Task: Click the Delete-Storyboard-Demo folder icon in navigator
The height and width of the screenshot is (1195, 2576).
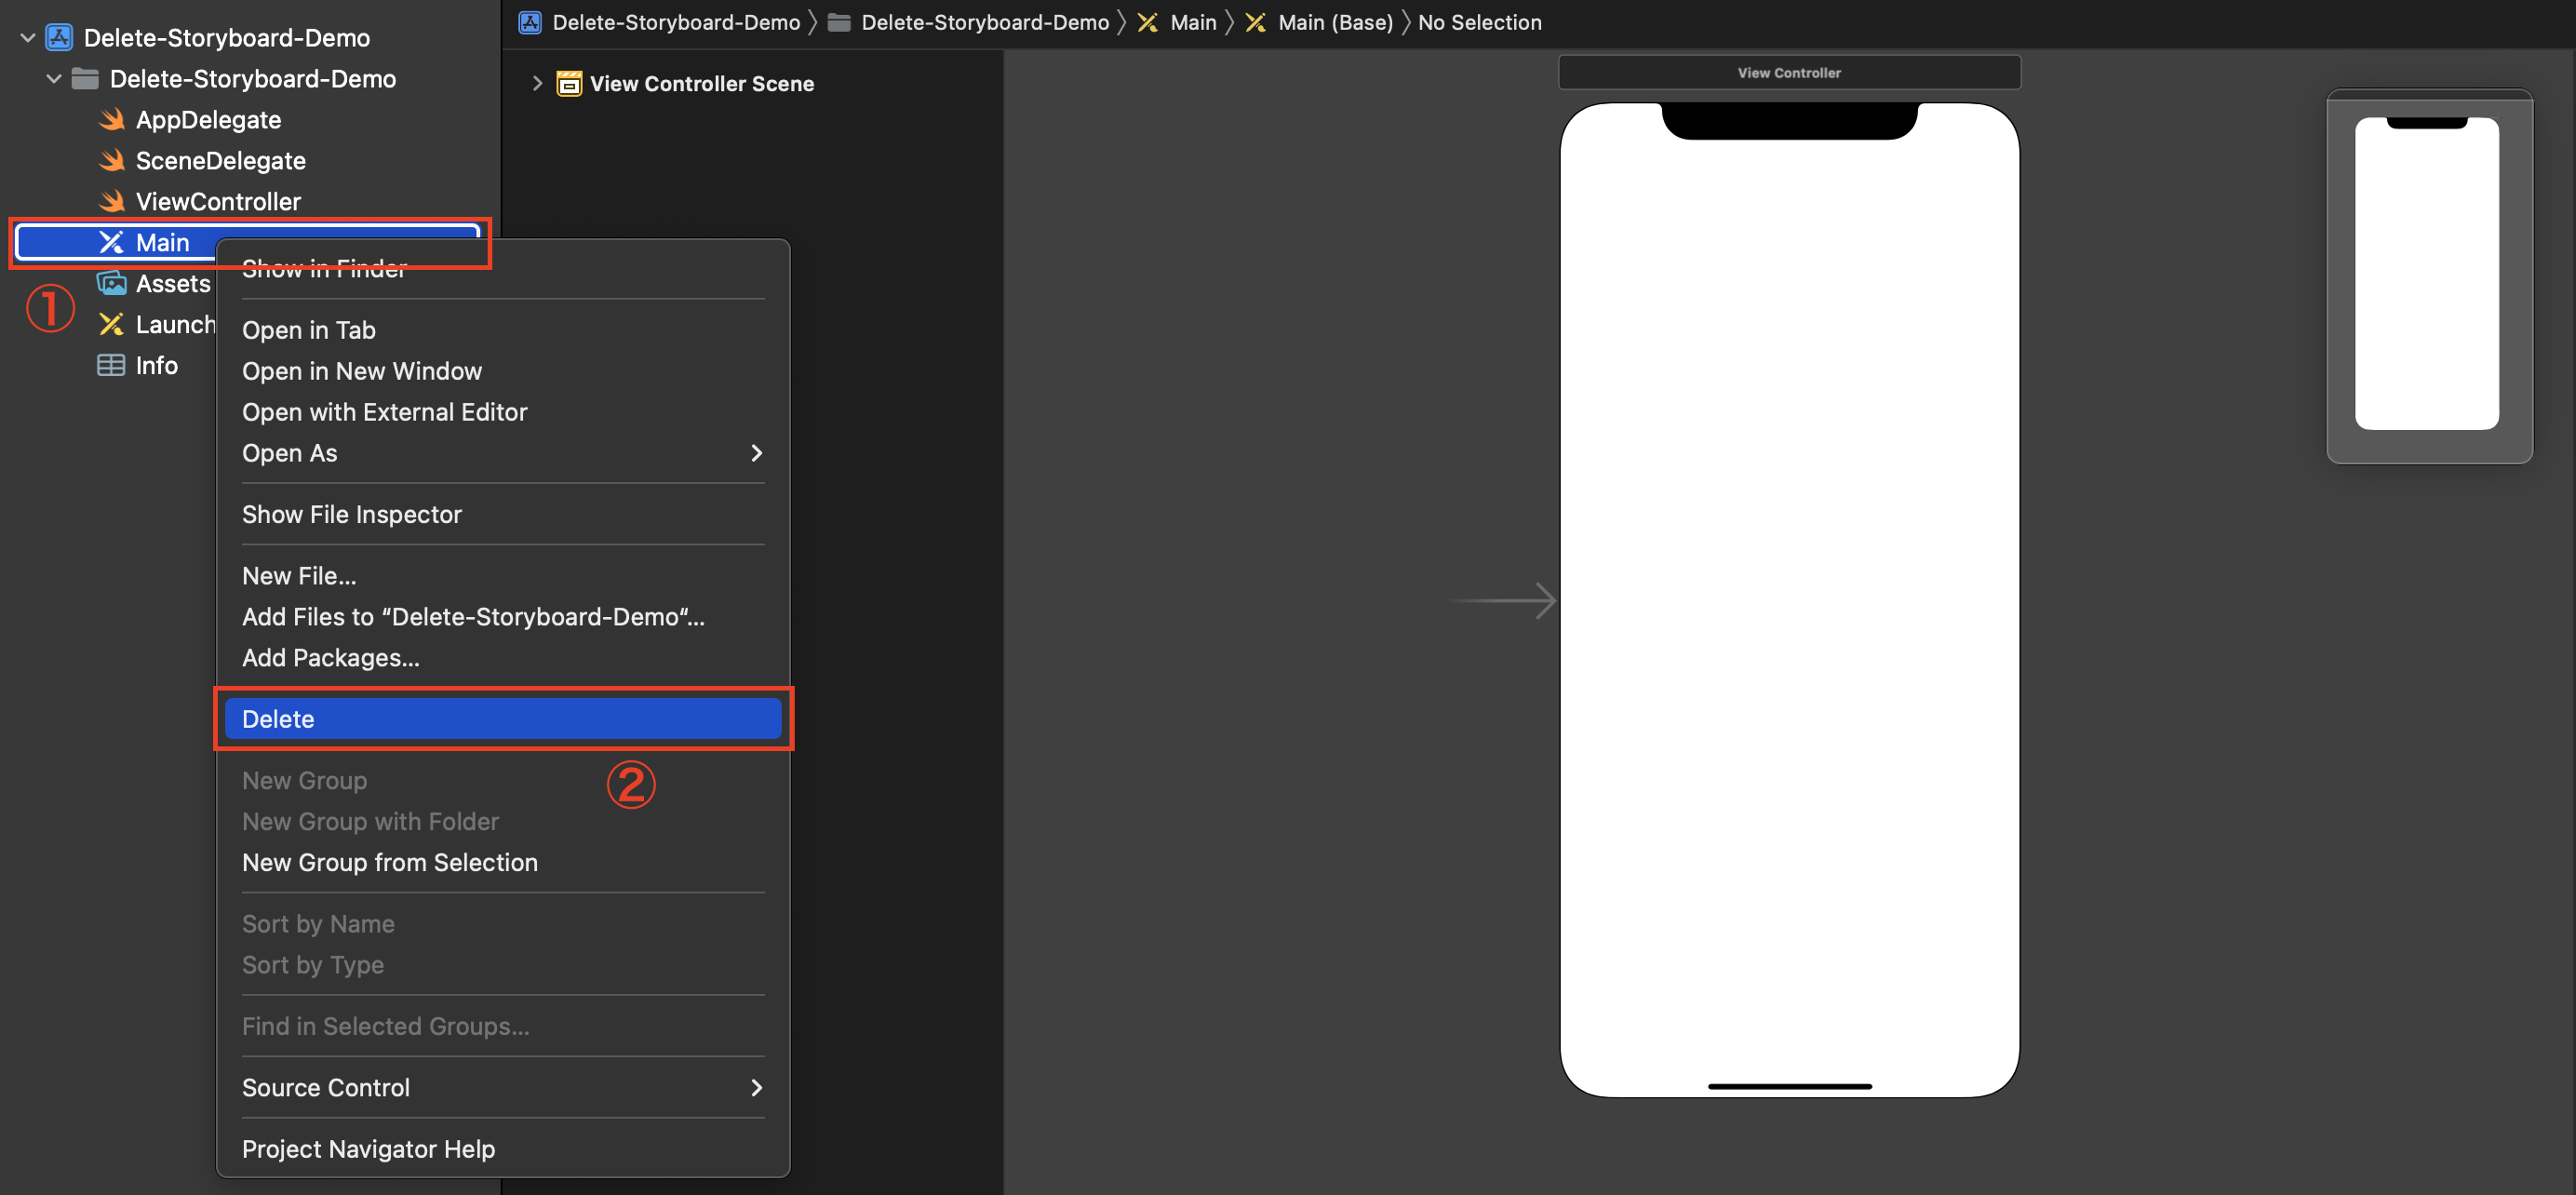Action: coord(85,79)
